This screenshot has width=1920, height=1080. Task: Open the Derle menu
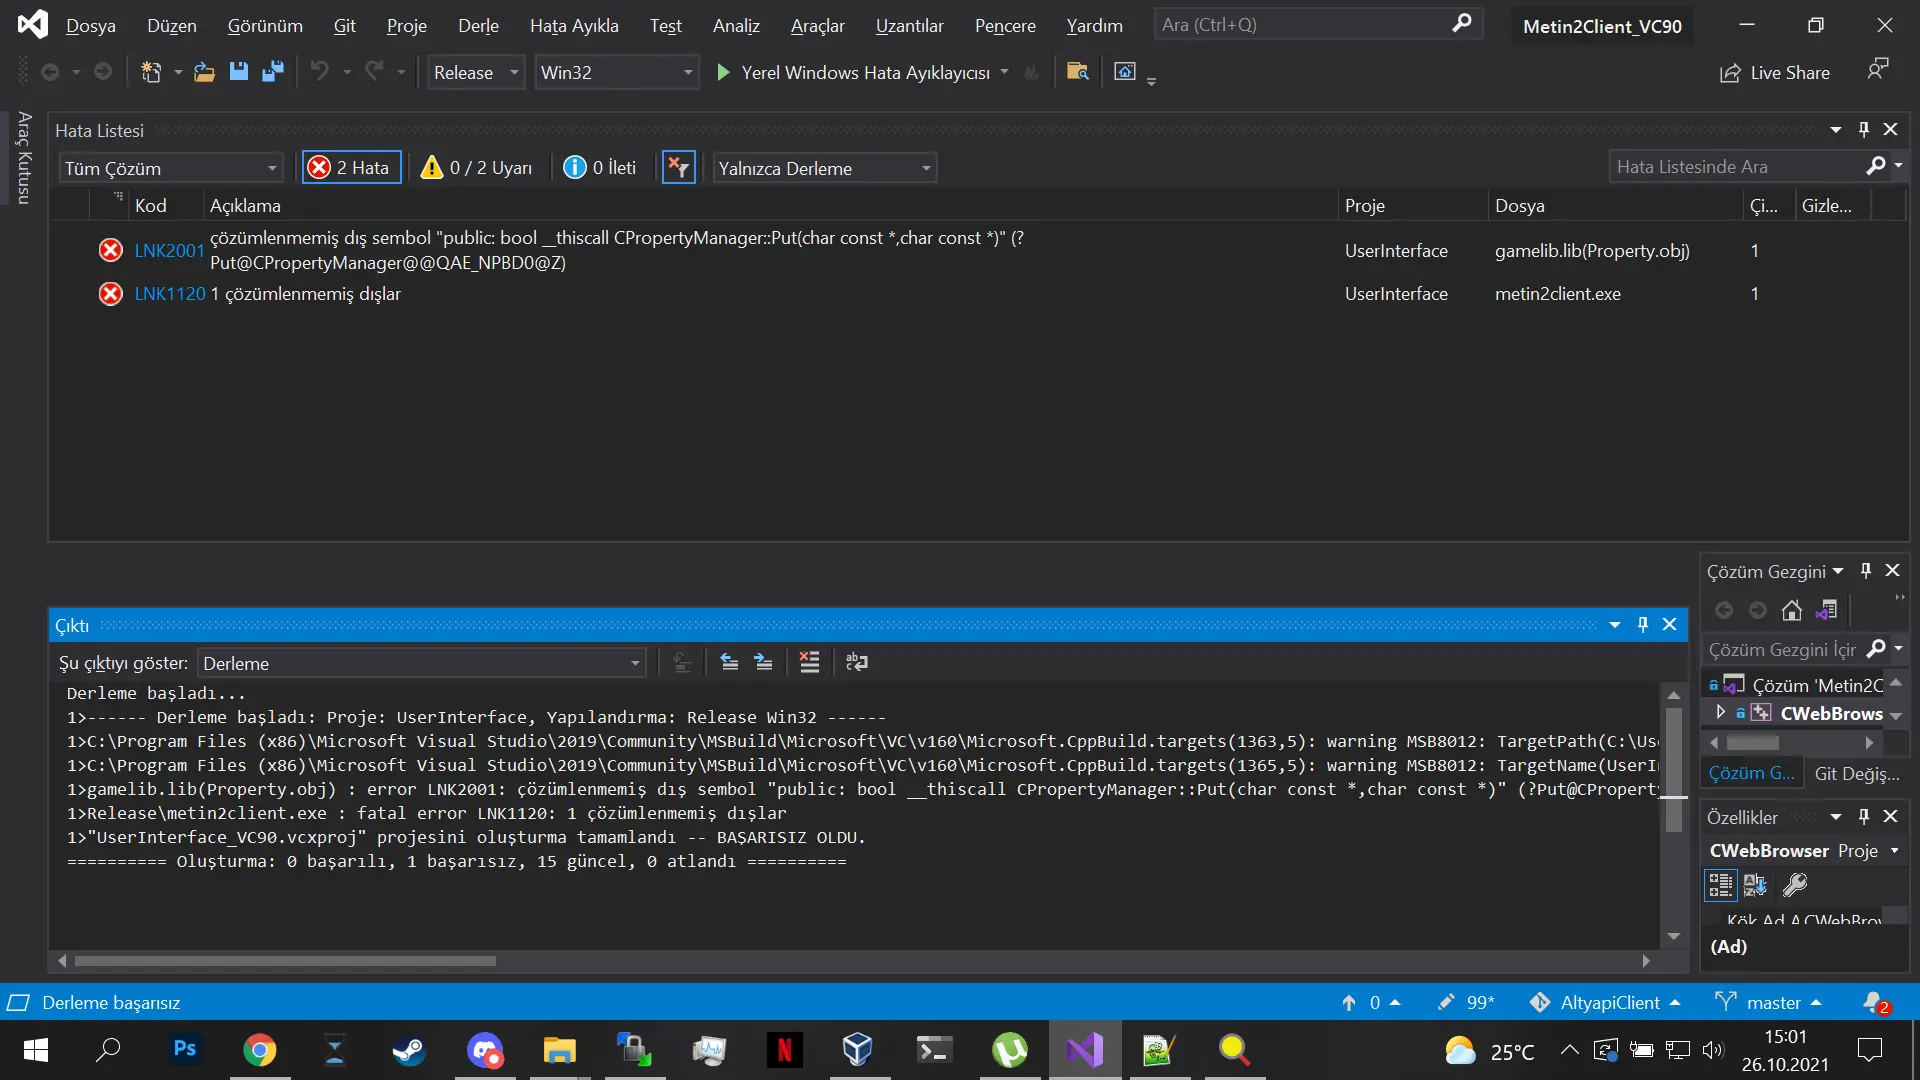pos(478,25)
